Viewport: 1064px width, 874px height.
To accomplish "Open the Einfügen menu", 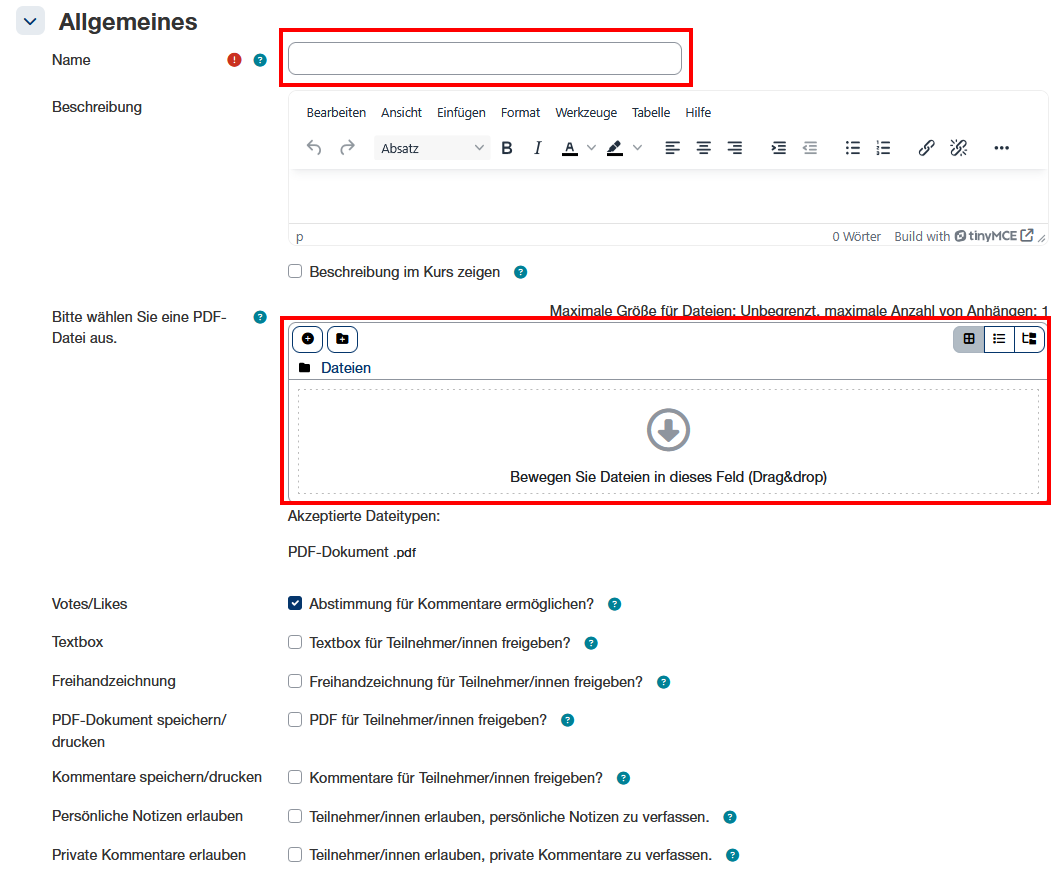I will coord(461,112).
